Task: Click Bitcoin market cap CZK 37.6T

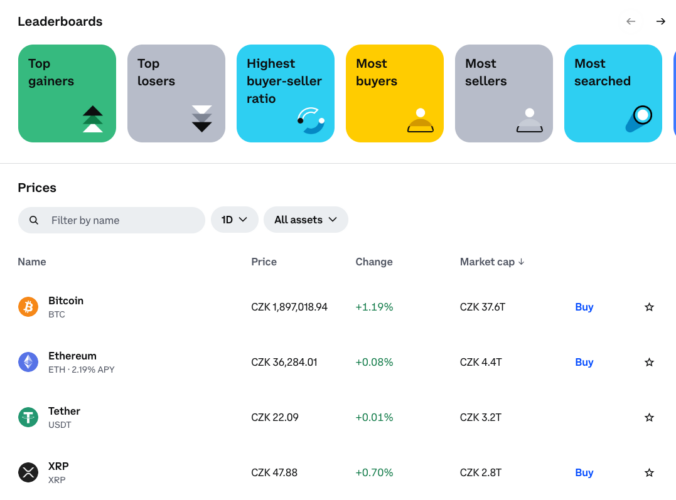Action: pos(482,307)
